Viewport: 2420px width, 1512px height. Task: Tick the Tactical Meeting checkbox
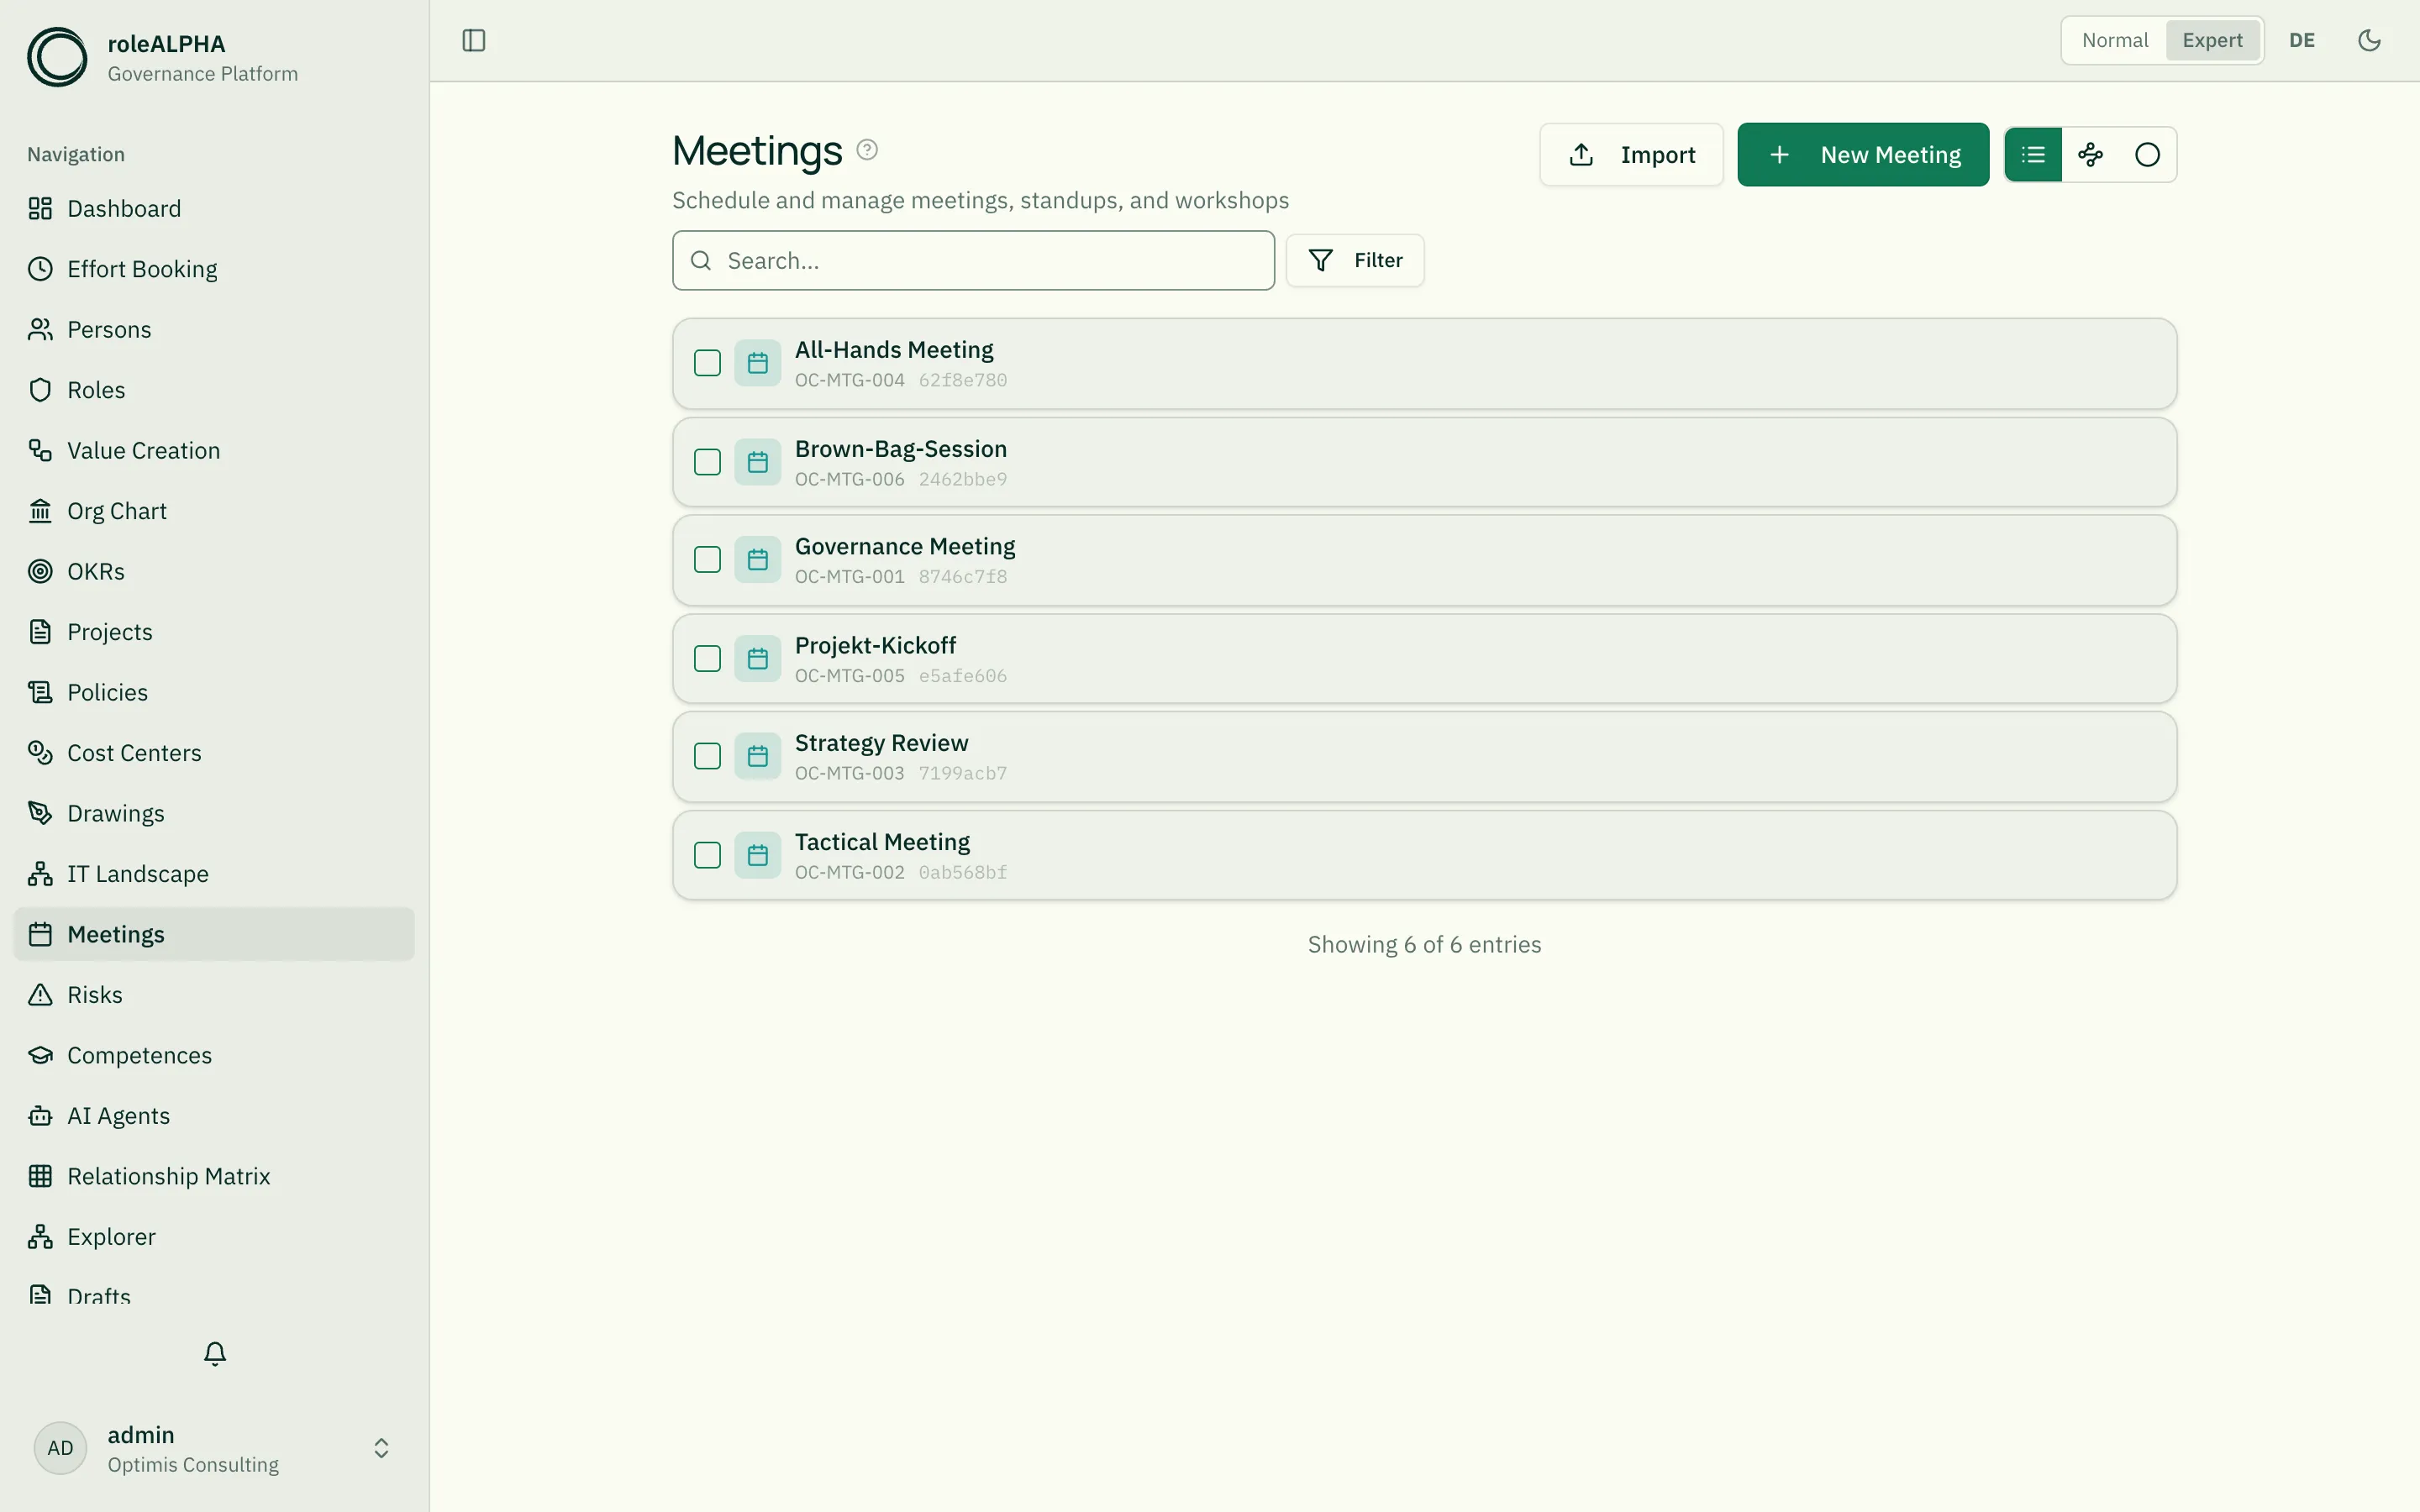pos(707,855)
